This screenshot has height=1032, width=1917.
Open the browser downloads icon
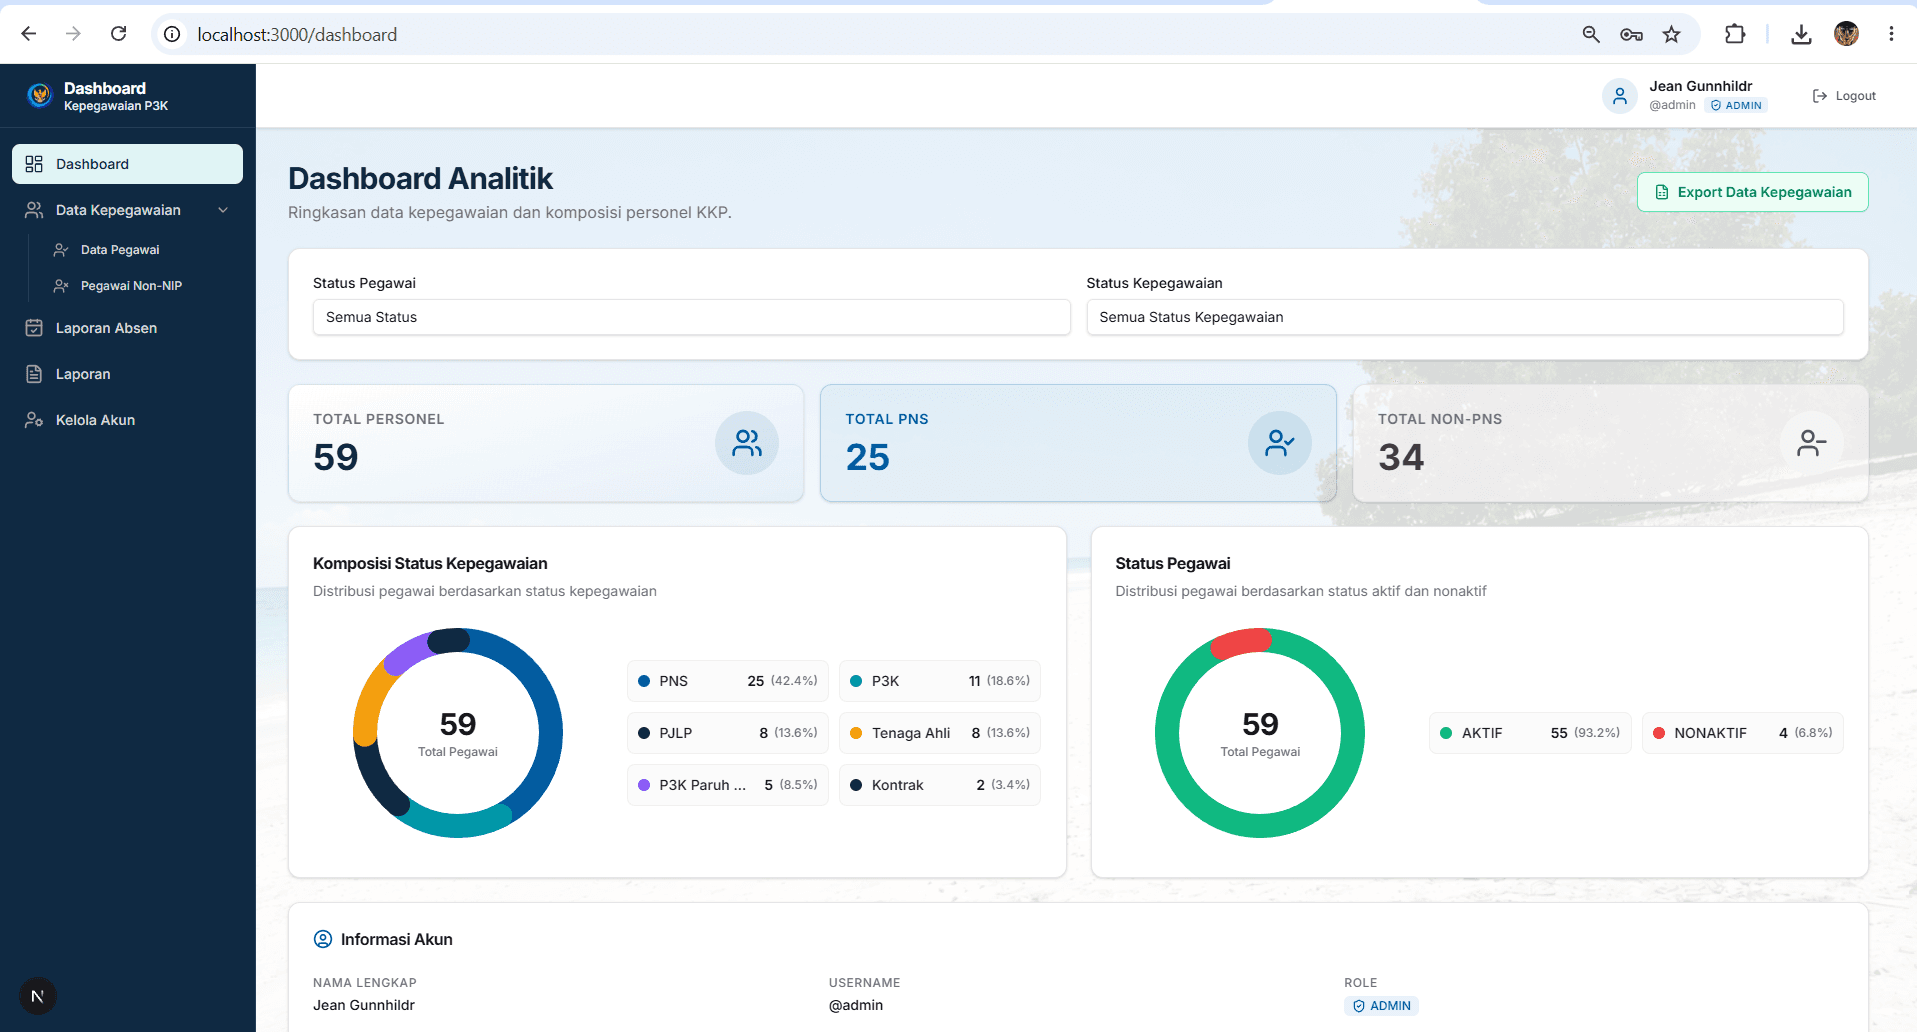click(x=1801, y=34)
